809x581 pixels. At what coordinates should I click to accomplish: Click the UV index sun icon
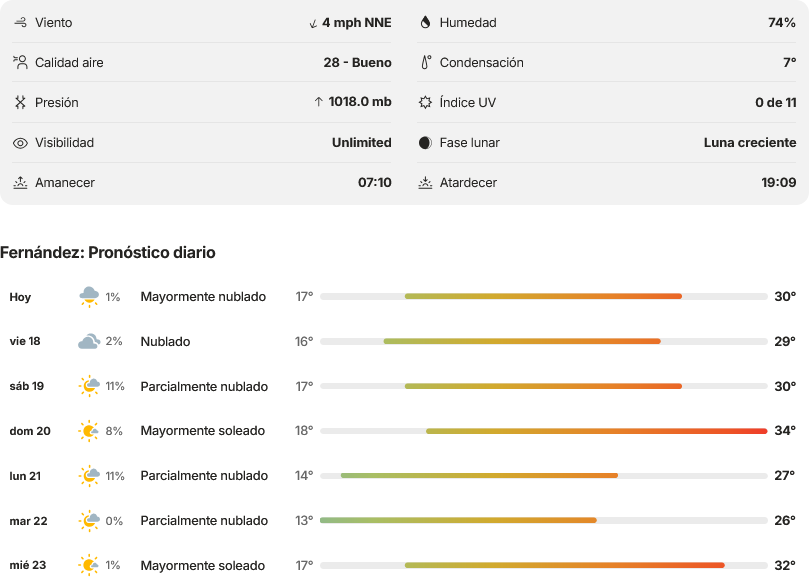point(425,102)
